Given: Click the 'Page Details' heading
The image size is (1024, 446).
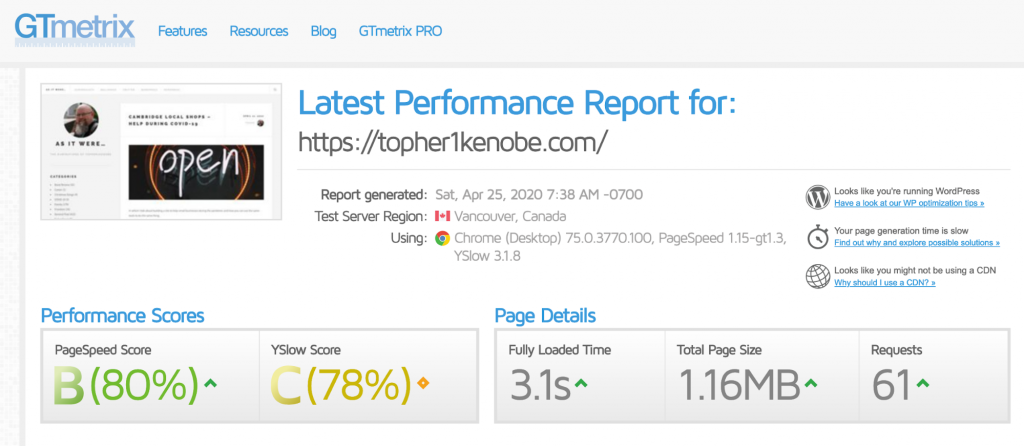Looking at the screenshot, I should (x=545, y=316).
